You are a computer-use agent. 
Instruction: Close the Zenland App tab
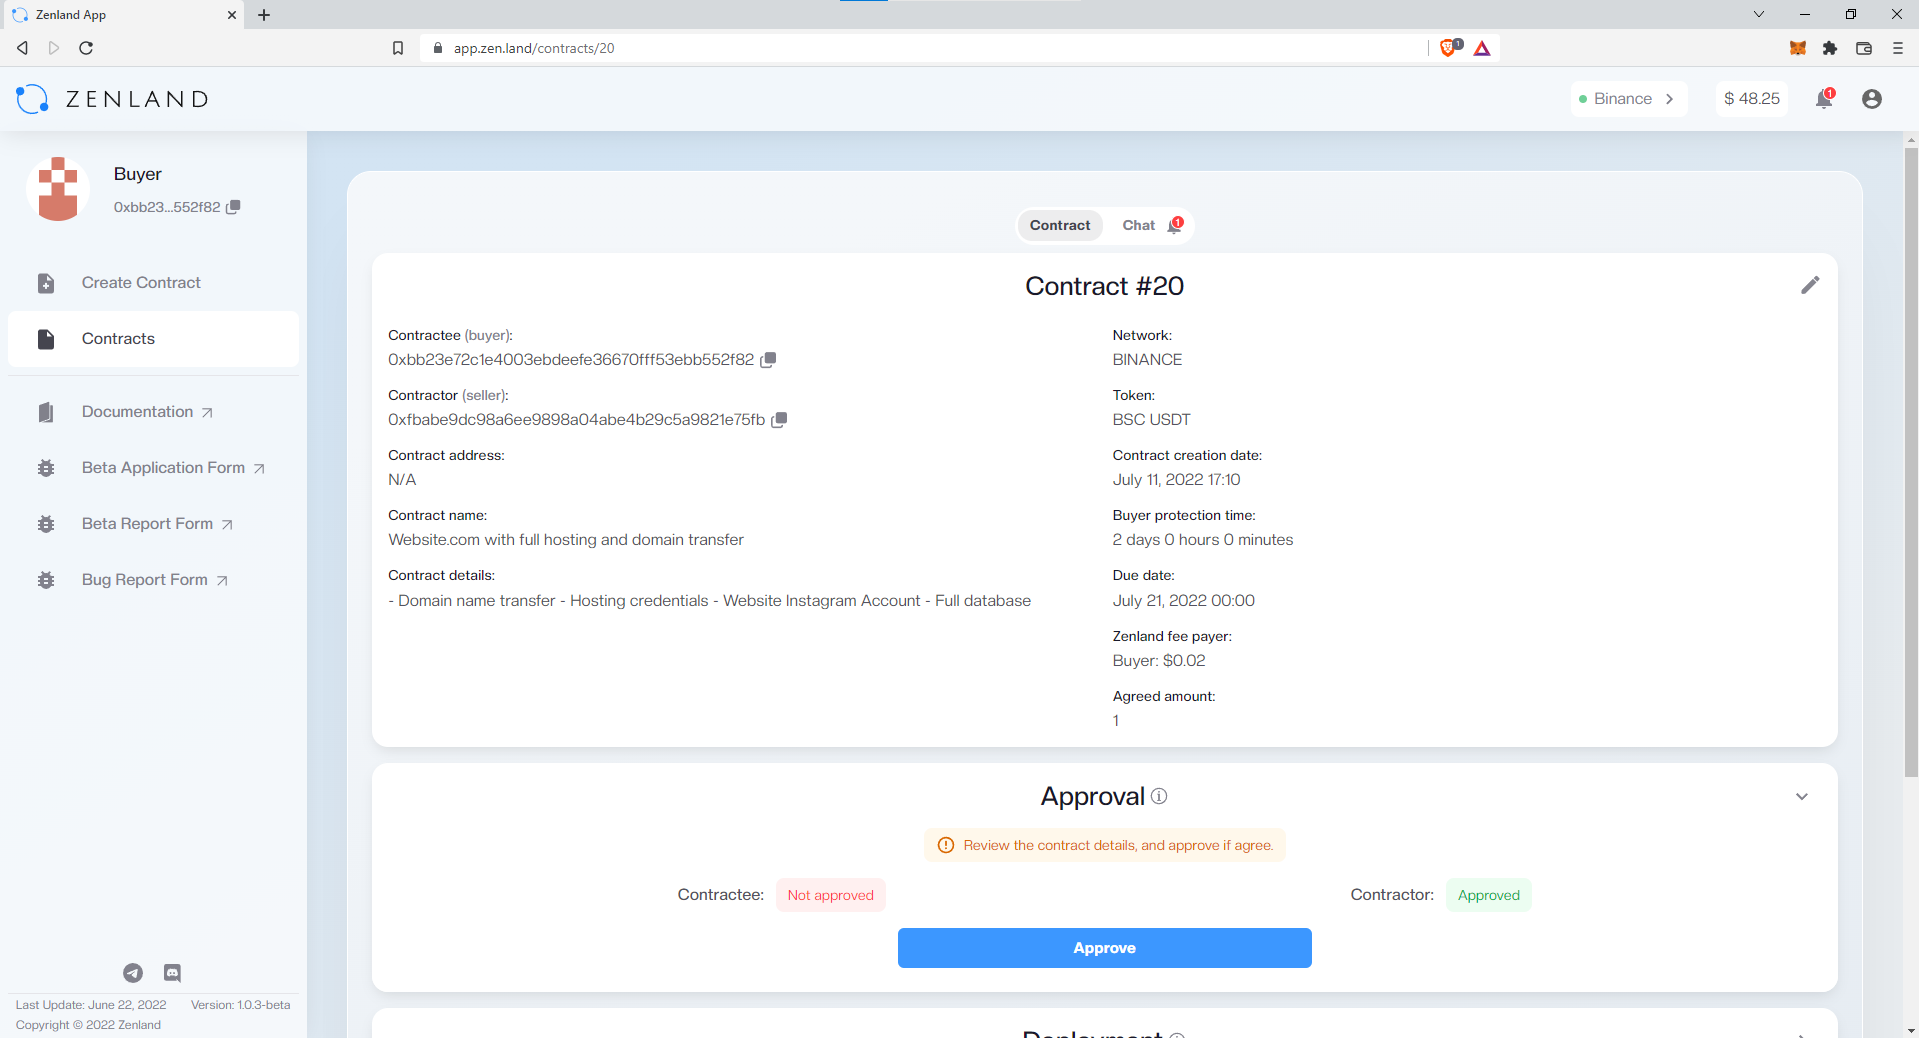click(x=232, y=15)
